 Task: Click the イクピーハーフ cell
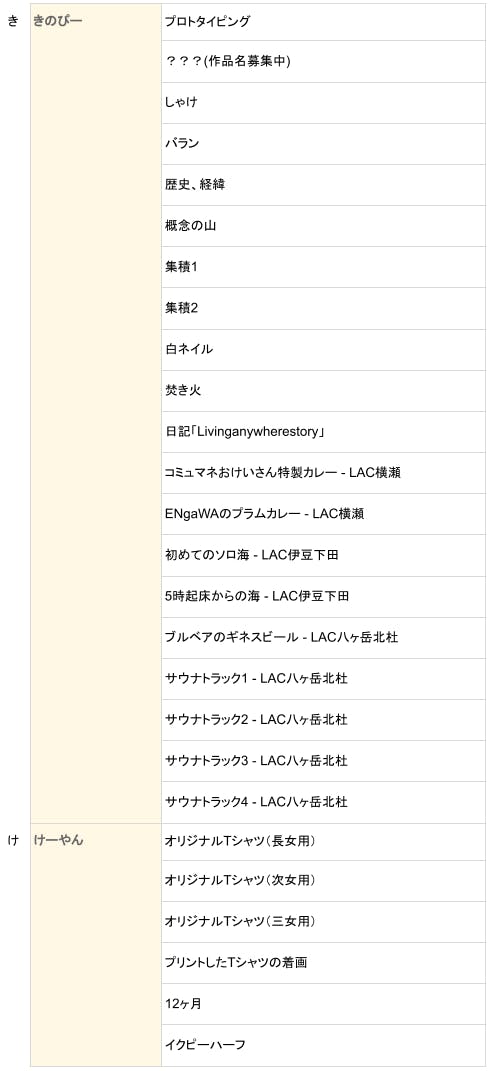[x=323, y=1045]
